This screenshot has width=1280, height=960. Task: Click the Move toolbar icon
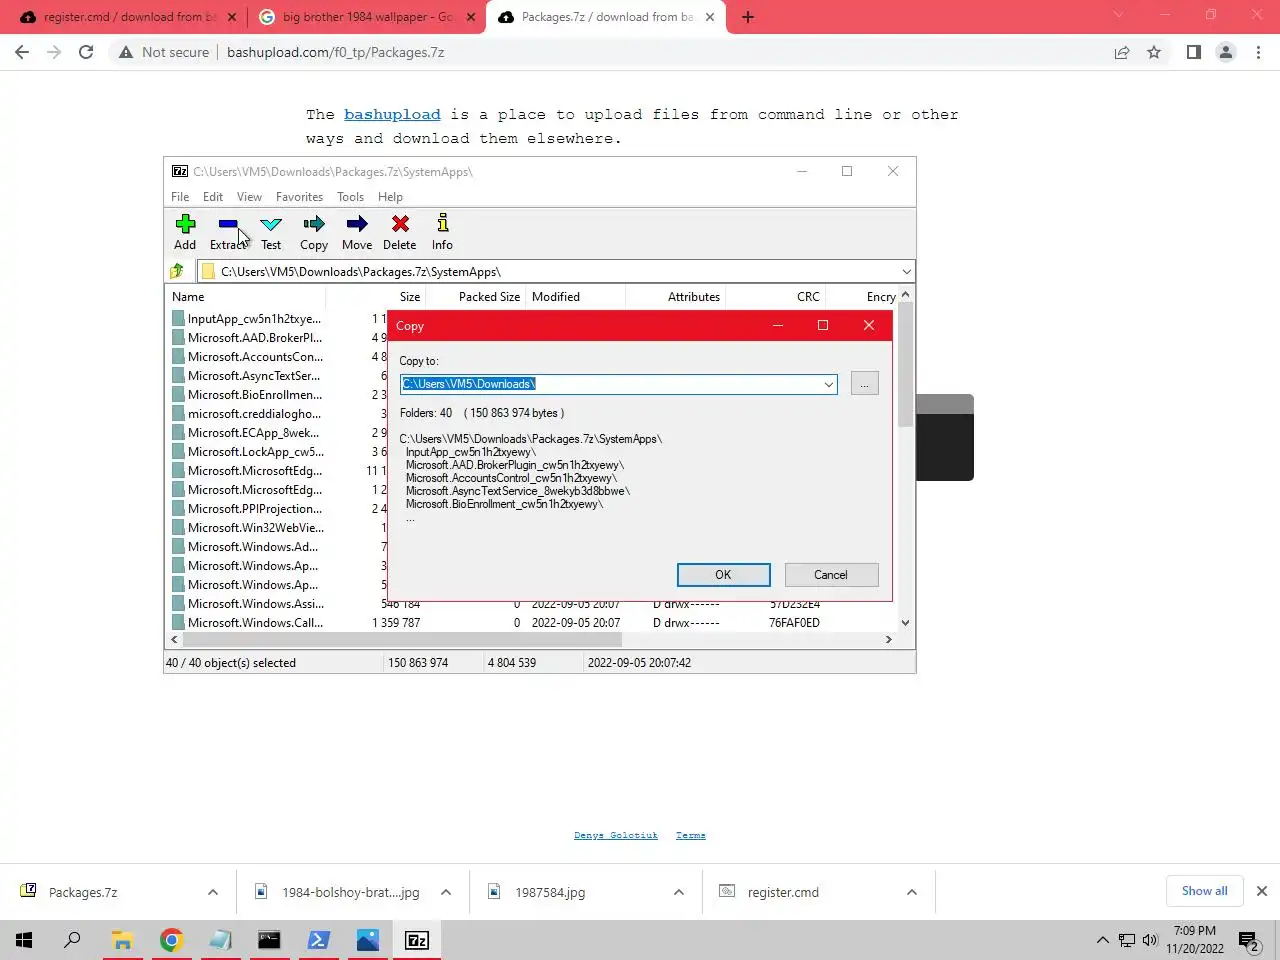click(357, 224)
